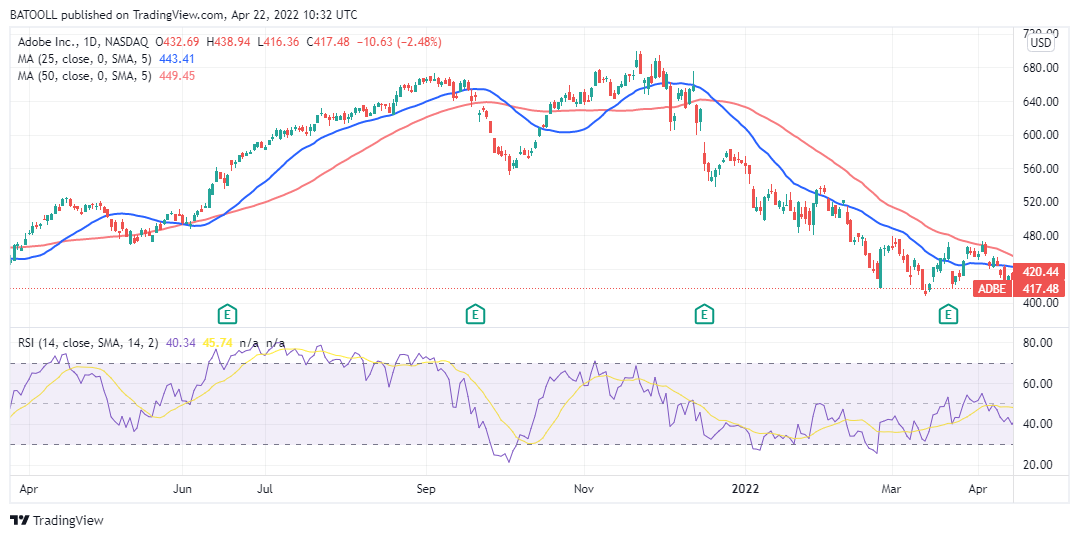Click the 600.00 price axis label

click(x=1041, y=135)
